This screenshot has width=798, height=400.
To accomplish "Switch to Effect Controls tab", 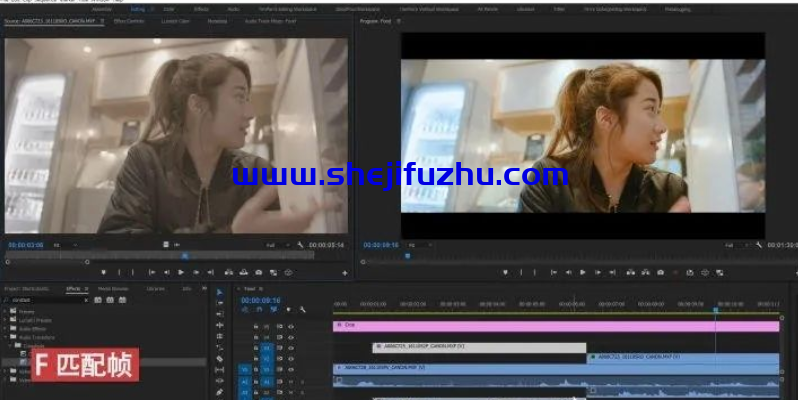I will (129, 21).
